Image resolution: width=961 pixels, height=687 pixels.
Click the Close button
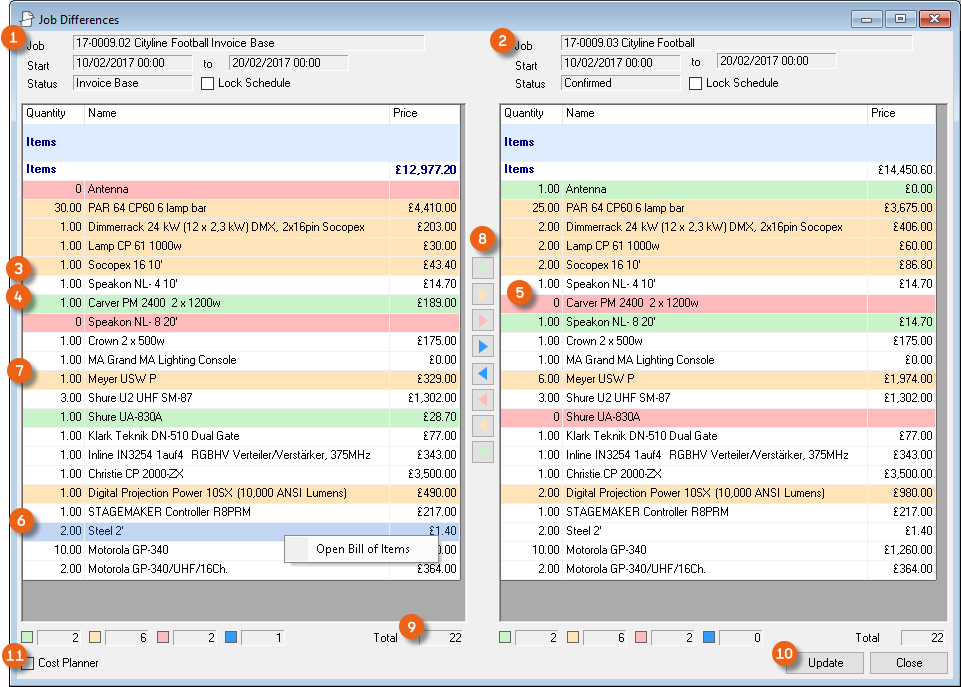908,663
